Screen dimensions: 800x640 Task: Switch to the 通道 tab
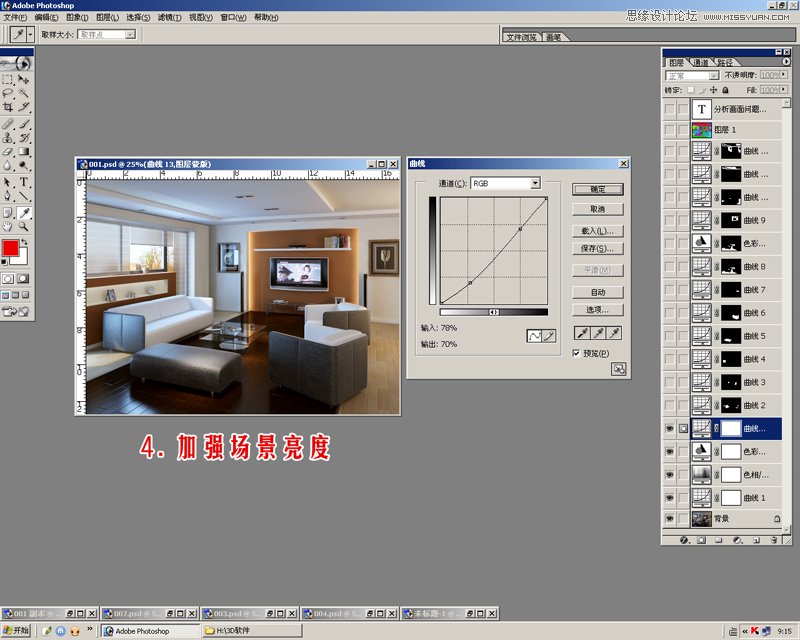click(x=701, y=62)
